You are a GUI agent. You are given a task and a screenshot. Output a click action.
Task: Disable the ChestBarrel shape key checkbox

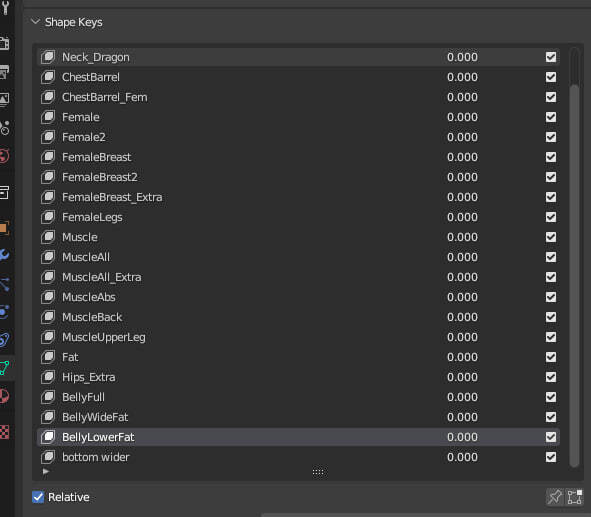click(551, 77)
